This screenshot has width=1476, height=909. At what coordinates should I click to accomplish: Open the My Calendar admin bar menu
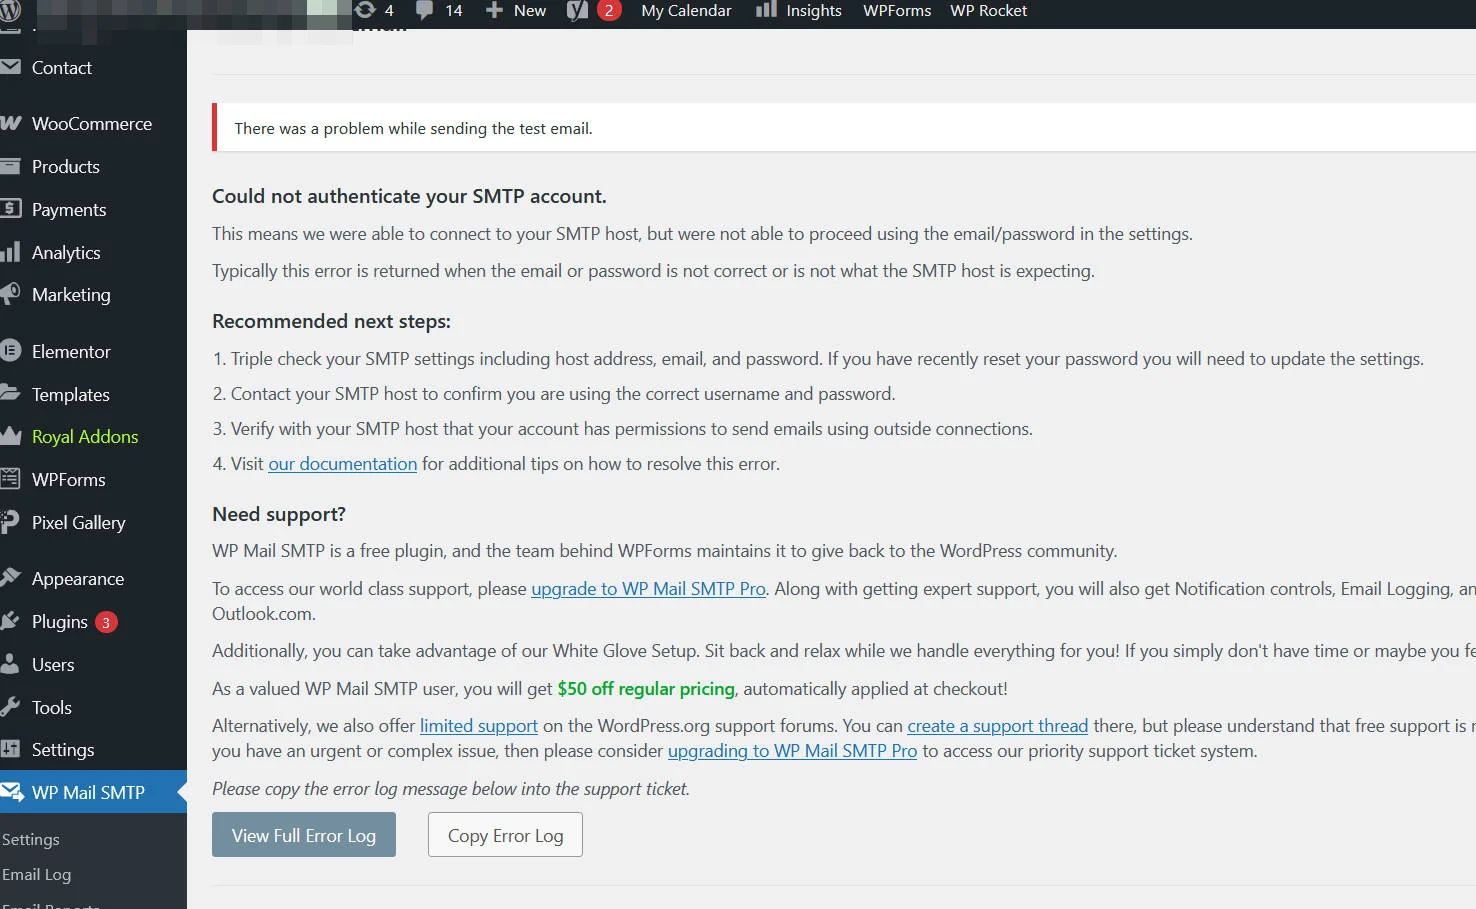tap(686, 11)
